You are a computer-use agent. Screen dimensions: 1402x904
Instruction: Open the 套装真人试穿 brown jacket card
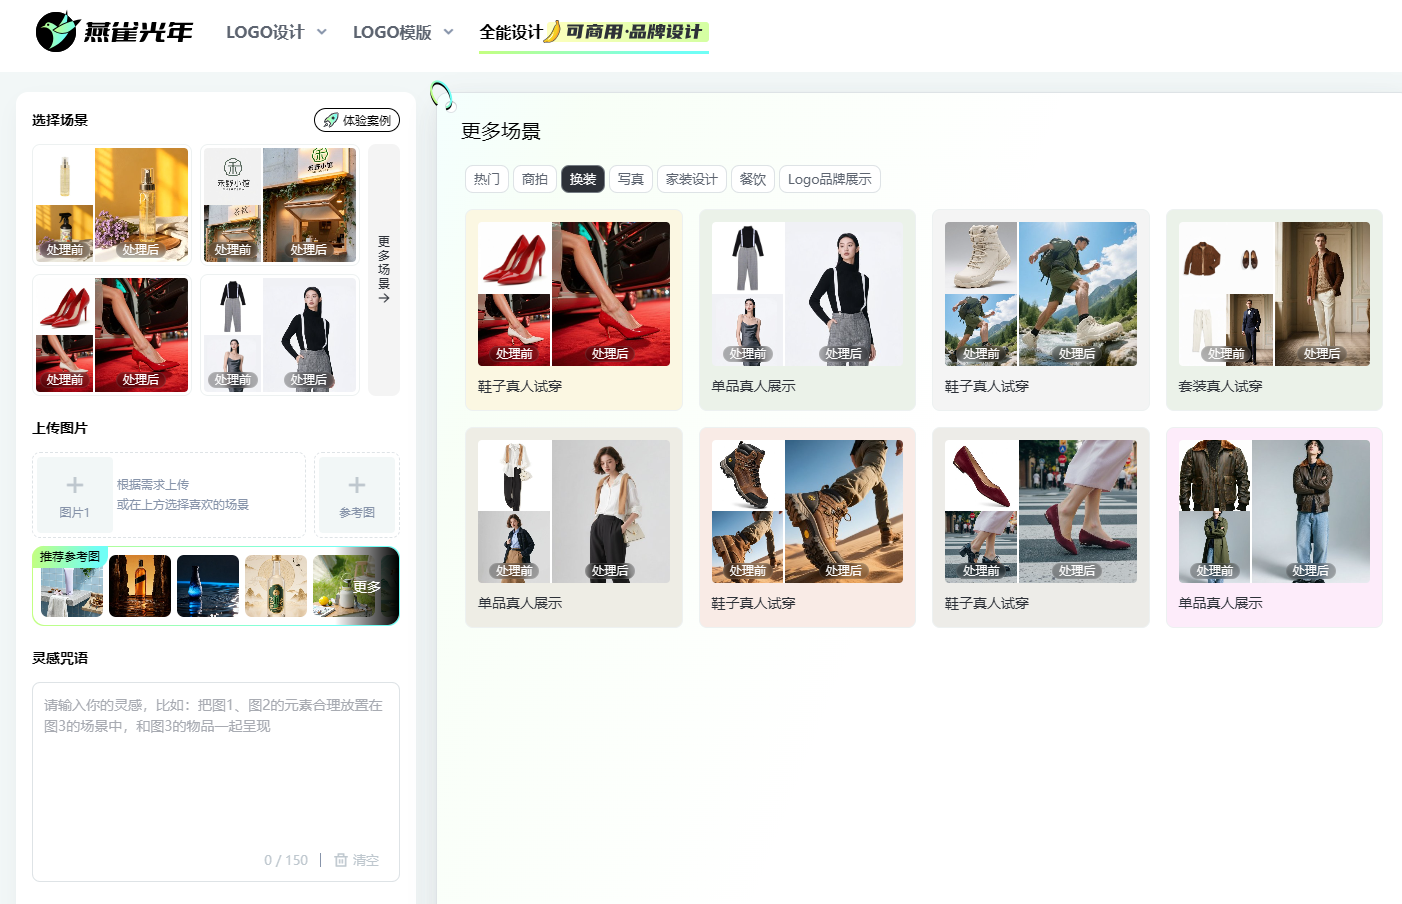tap(1274, 309)
